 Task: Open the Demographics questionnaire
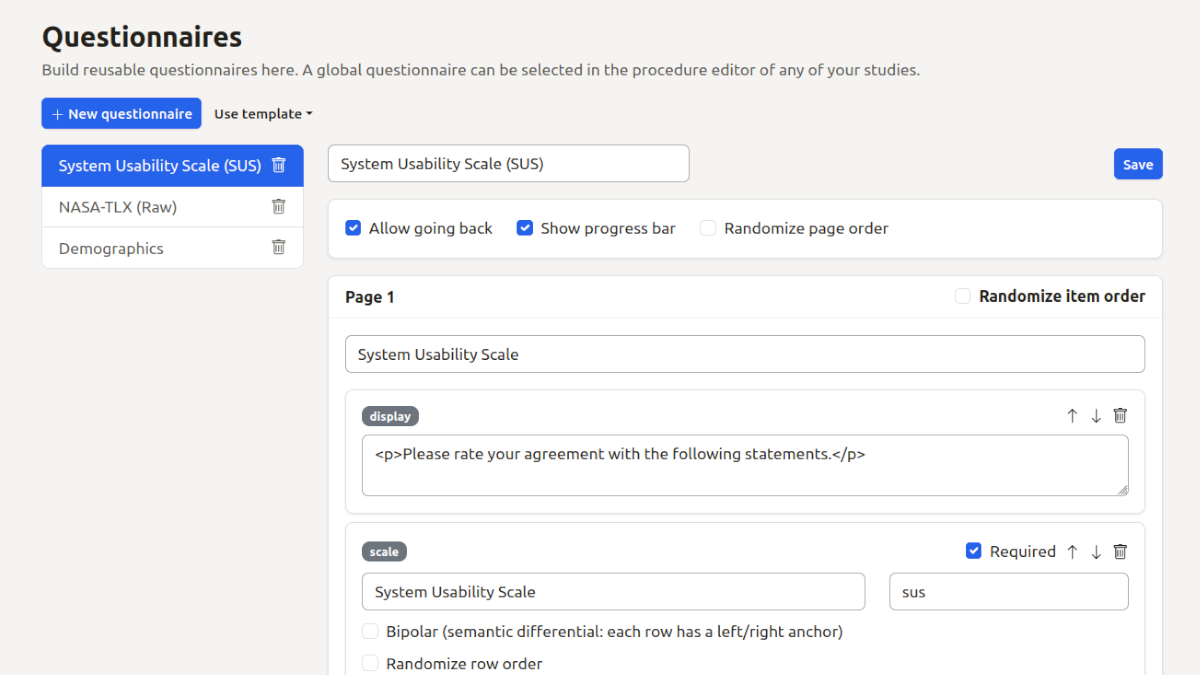(172, 248)
